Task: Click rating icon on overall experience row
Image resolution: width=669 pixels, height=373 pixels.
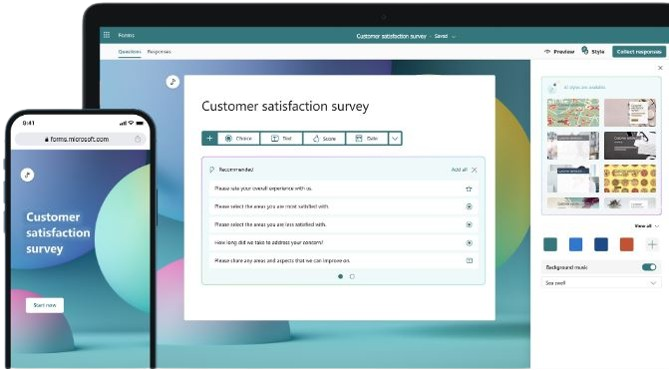Action: (469, 189)
